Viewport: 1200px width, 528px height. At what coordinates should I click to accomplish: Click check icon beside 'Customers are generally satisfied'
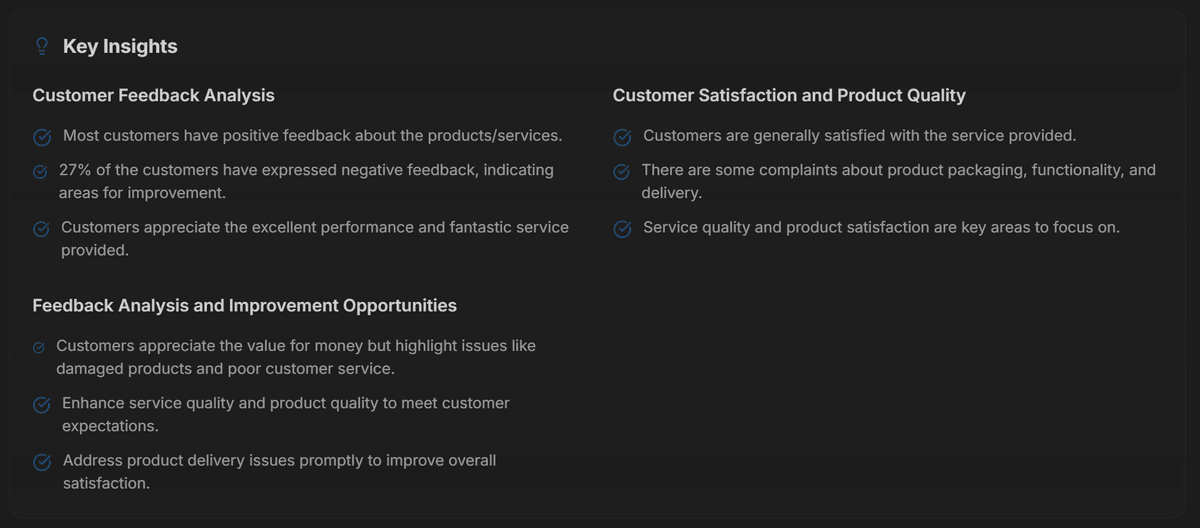[x=622, y=136]
